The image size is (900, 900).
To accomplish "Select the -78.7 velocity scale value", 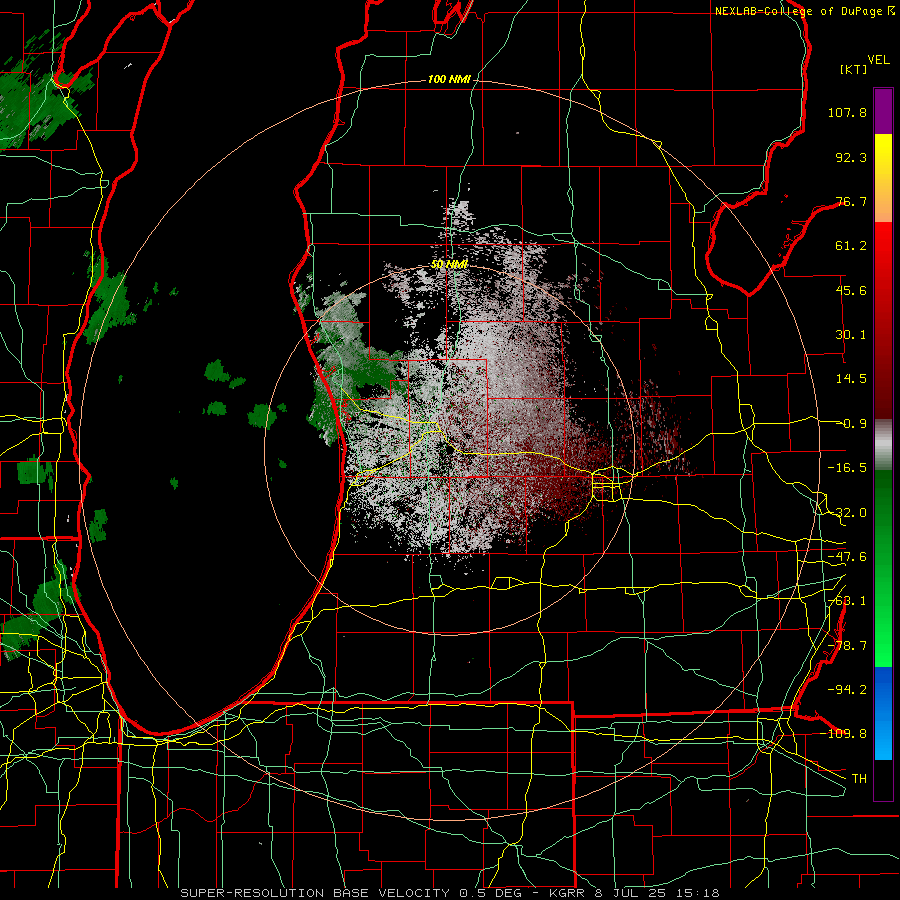I will click(x=847, y=646).
